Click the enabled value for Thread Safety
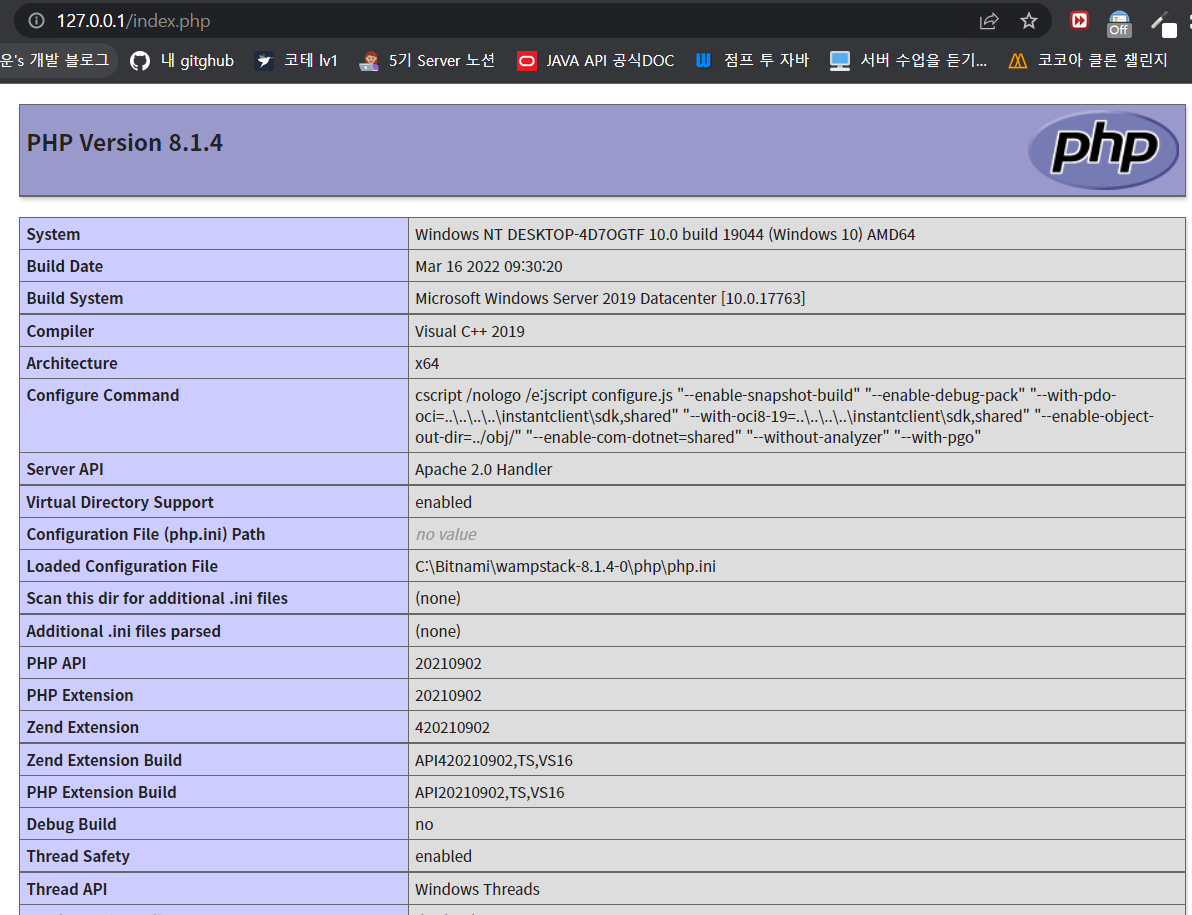Image resolution: width=1192 pixels, height=915 pixels. coord(443,856)
